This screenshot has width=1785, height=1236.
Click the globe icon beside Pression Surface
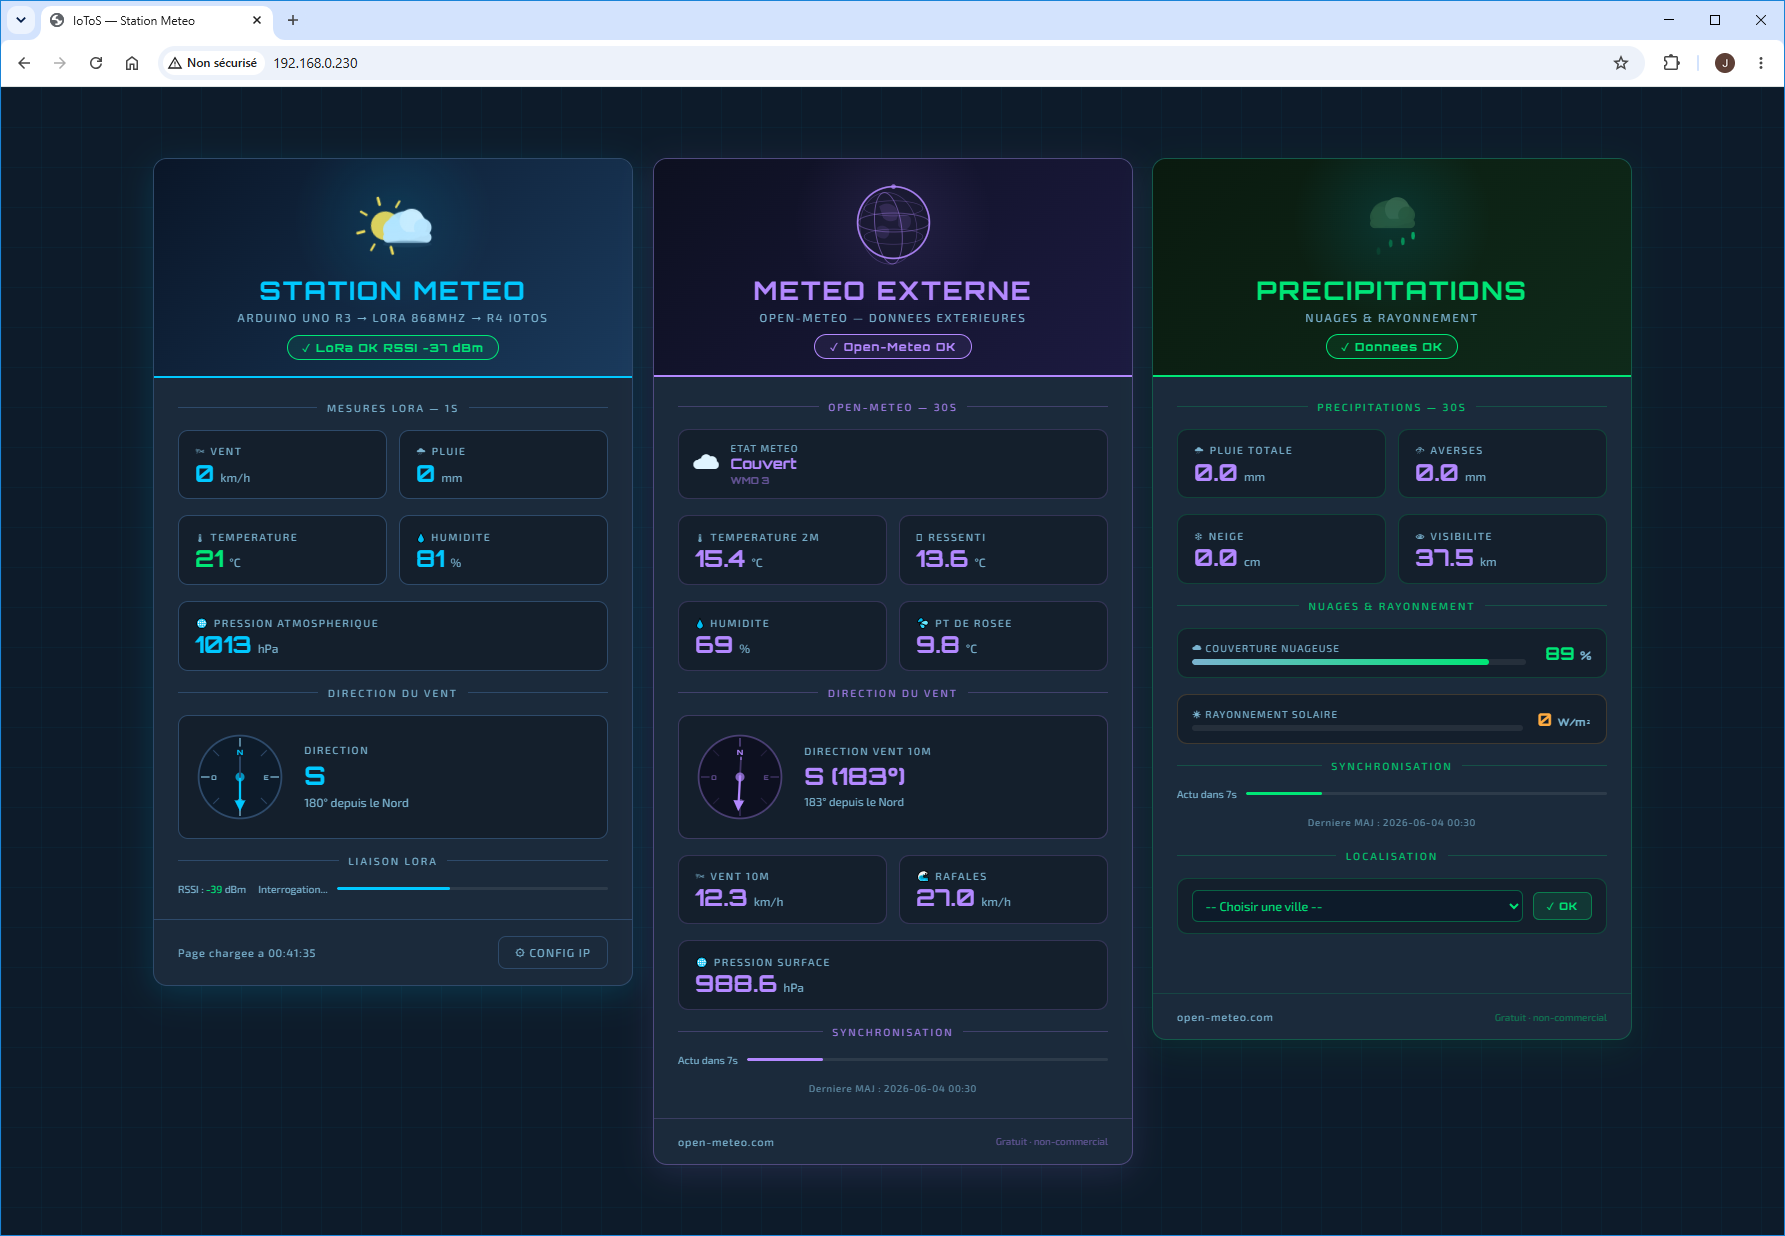click(702, 962)
